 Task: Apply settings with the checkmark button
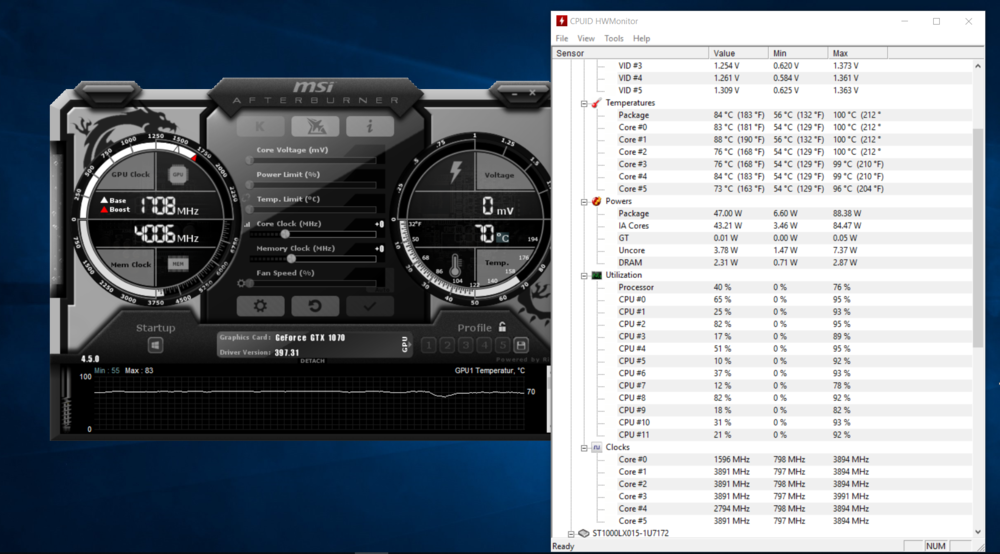click(370, 306)
